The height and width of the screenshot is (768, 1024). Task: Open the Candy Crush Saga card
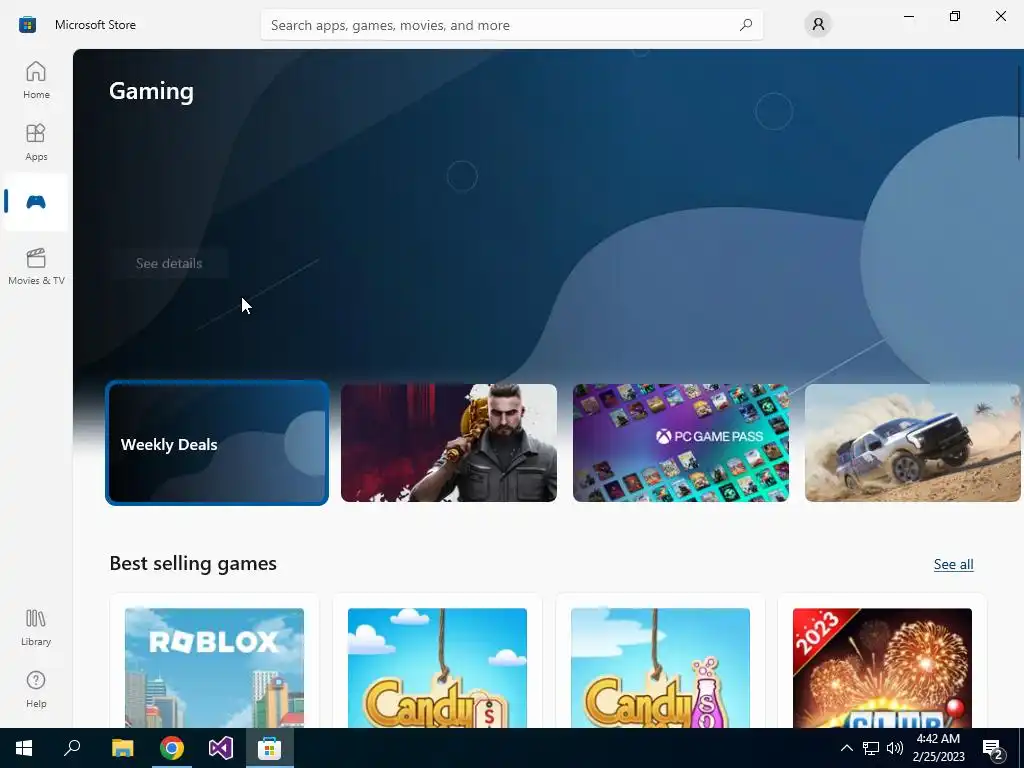pos(437,661)
